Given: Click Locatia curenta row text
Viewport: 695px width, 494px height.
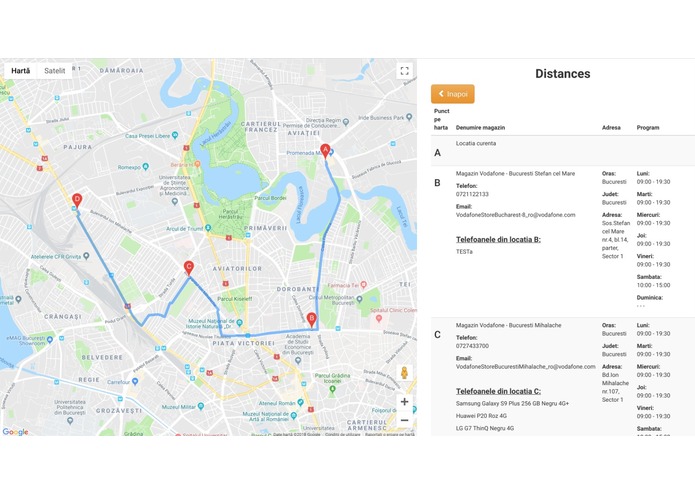Looking at the screenshot, I should pos(476,144).
